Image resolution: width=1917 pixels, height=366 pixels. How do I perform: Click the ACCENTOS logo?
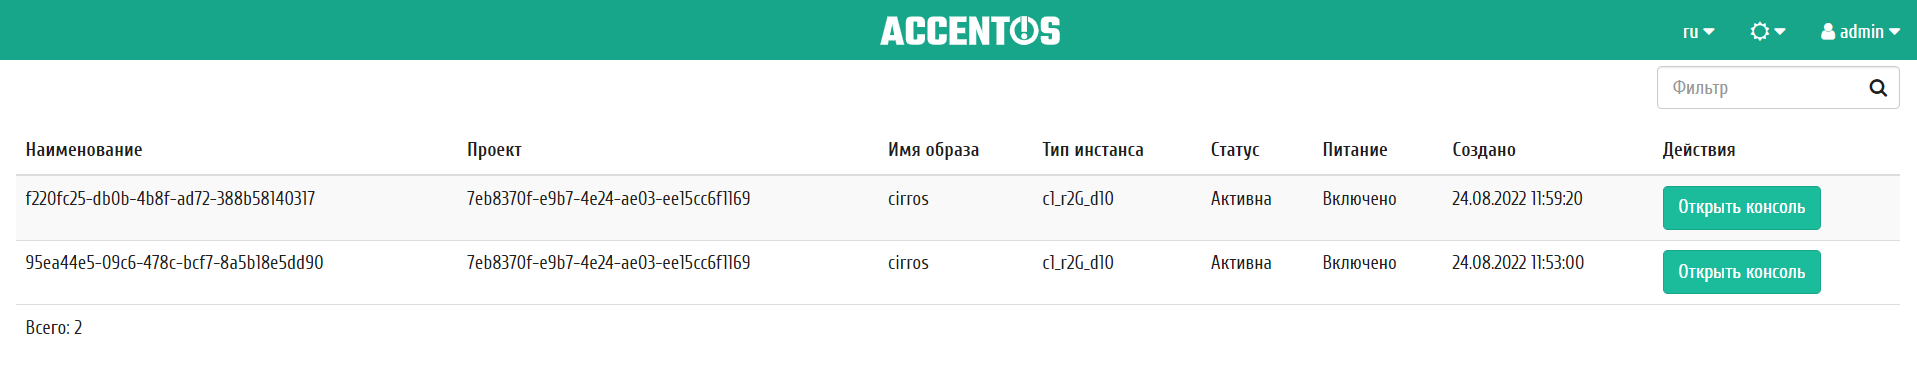click(x=970, y=31)
